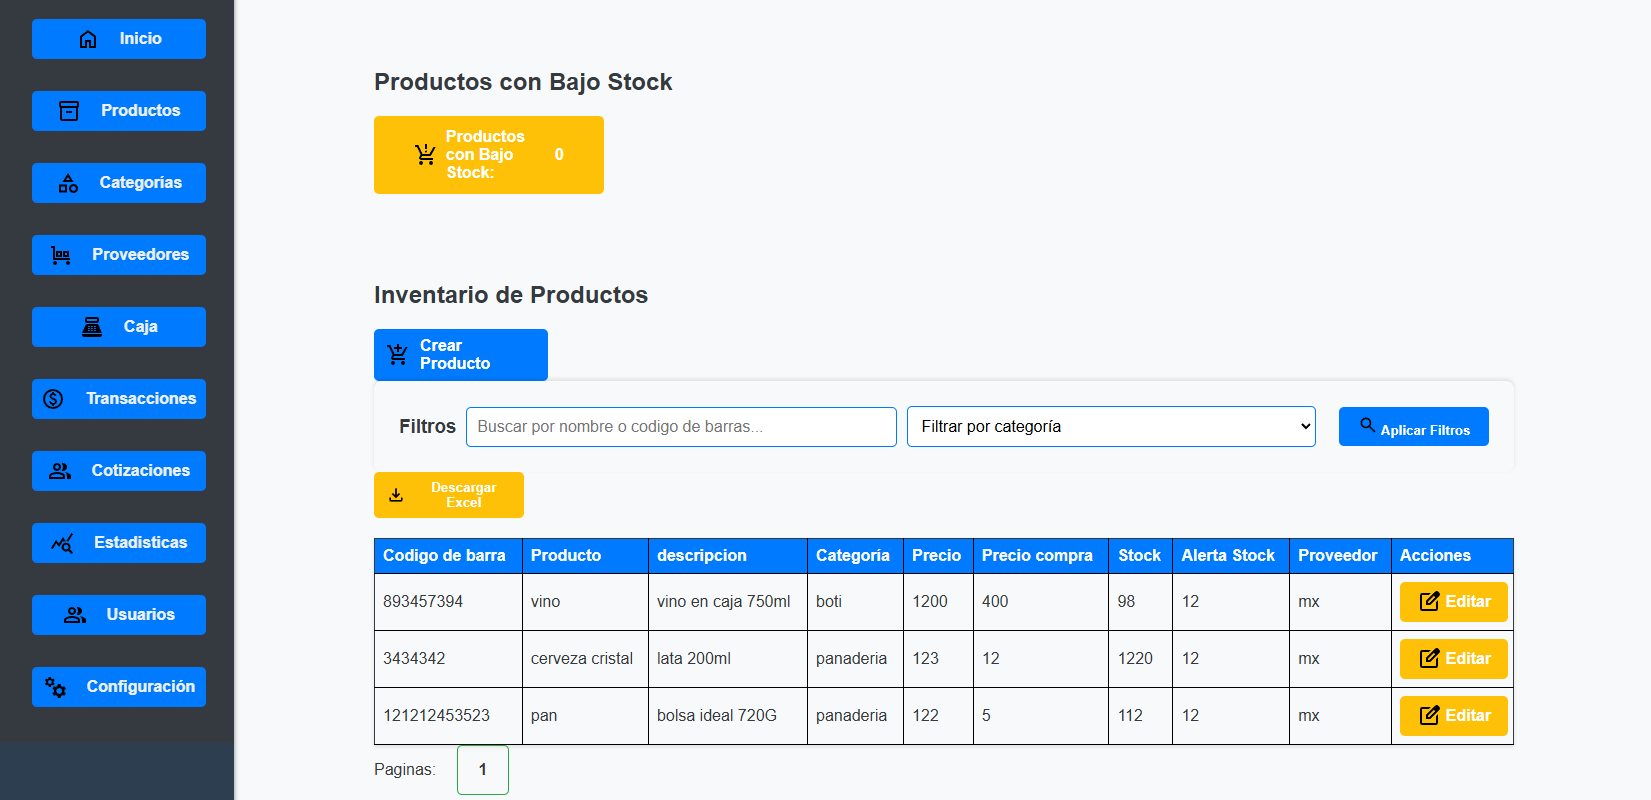
Task: Edit the pan product
Action: [x=1454, y=716]
